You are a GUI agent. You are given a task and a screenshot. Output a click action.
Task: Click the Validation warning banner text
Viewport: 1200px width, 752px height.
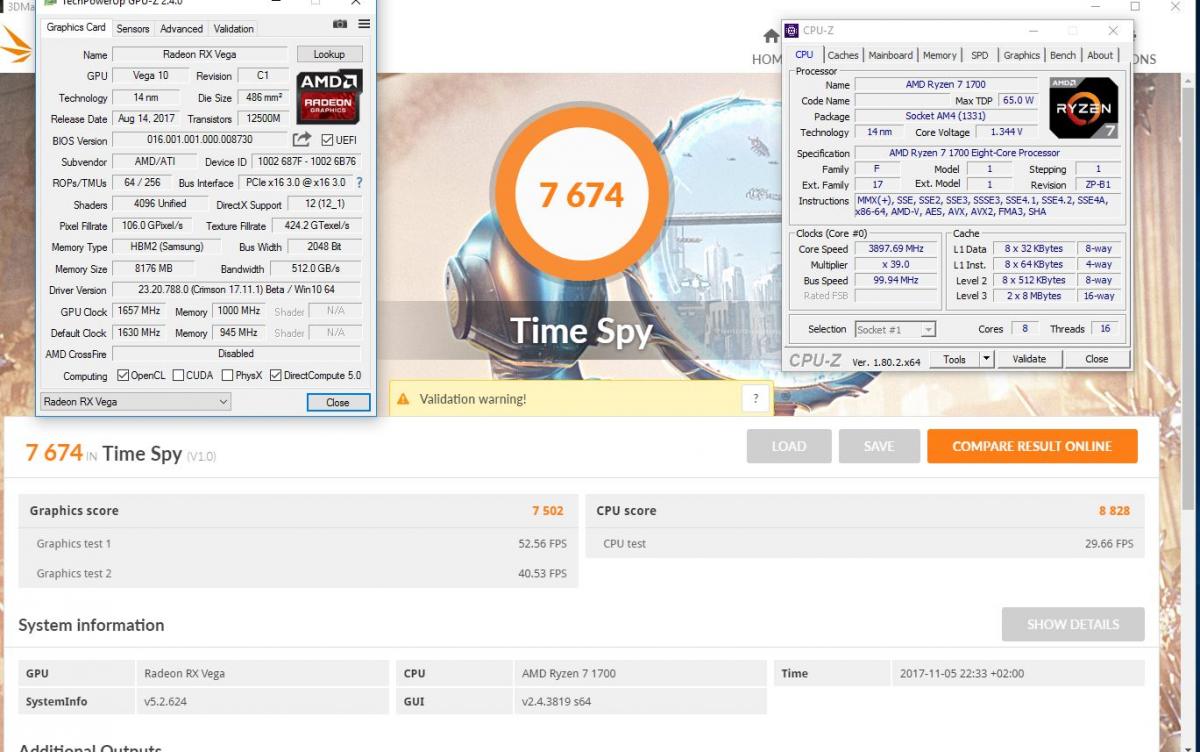coord(472,399)
